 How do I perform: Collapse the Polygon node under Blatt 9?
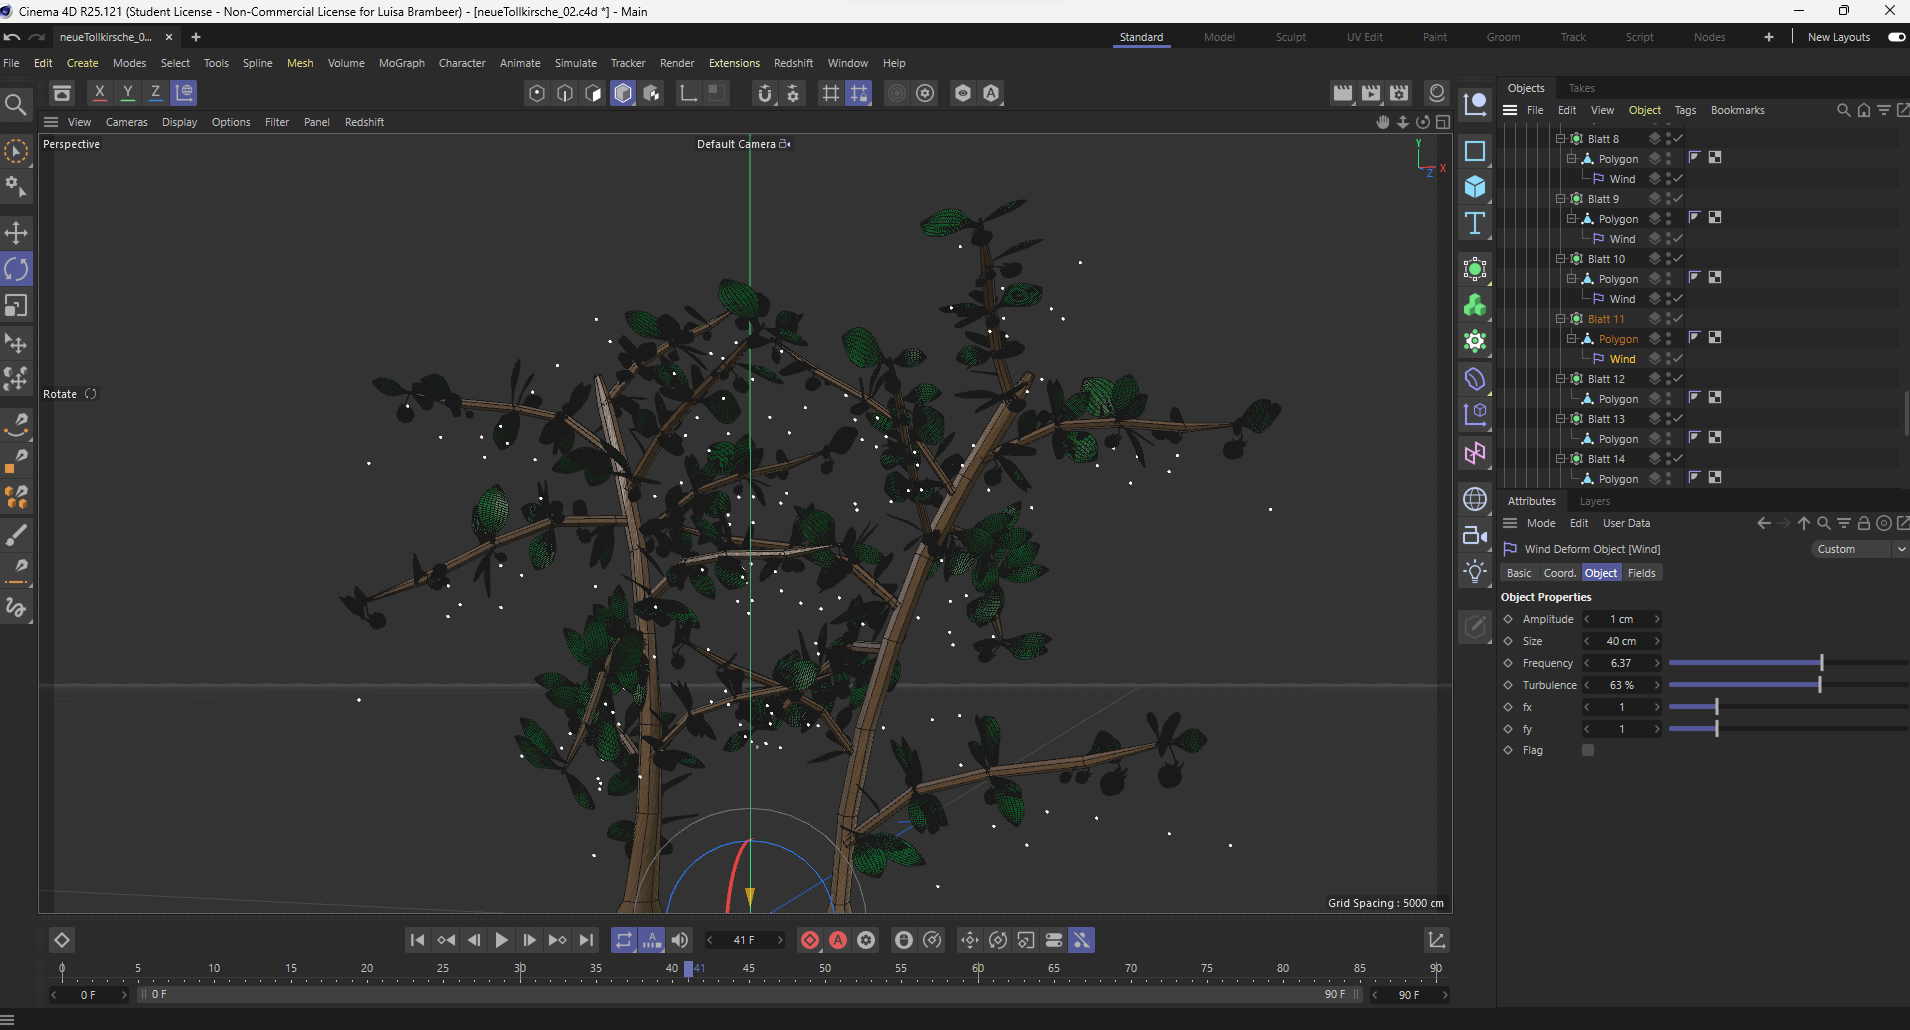[1571, 219]
